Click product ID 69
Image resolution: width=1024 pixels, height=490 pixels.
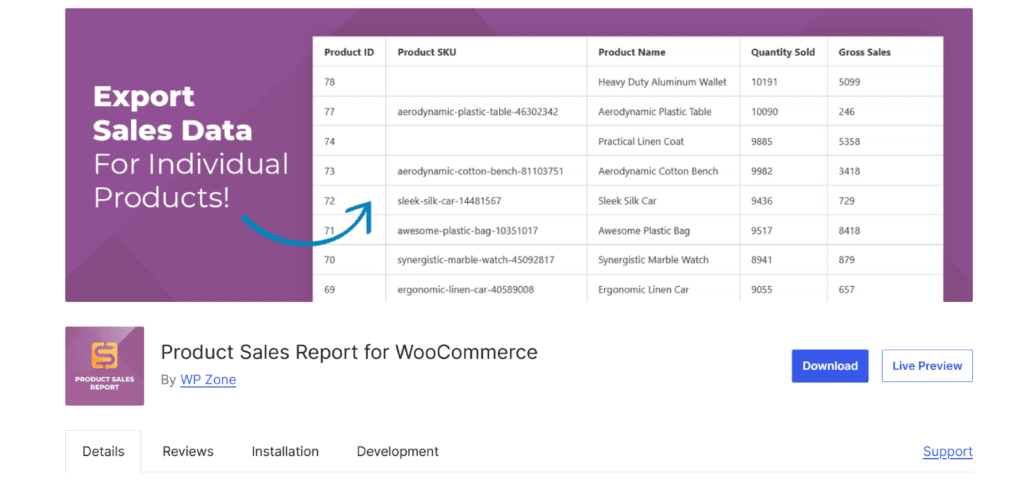pos(330,289)
